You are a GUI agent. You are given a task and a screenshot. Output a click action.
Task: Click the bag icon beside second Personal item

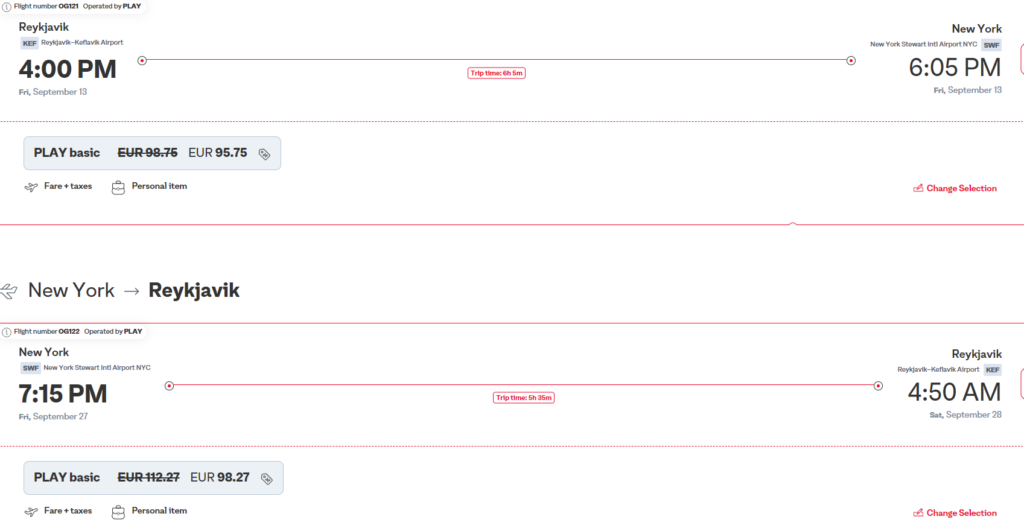tap(118, 512)
